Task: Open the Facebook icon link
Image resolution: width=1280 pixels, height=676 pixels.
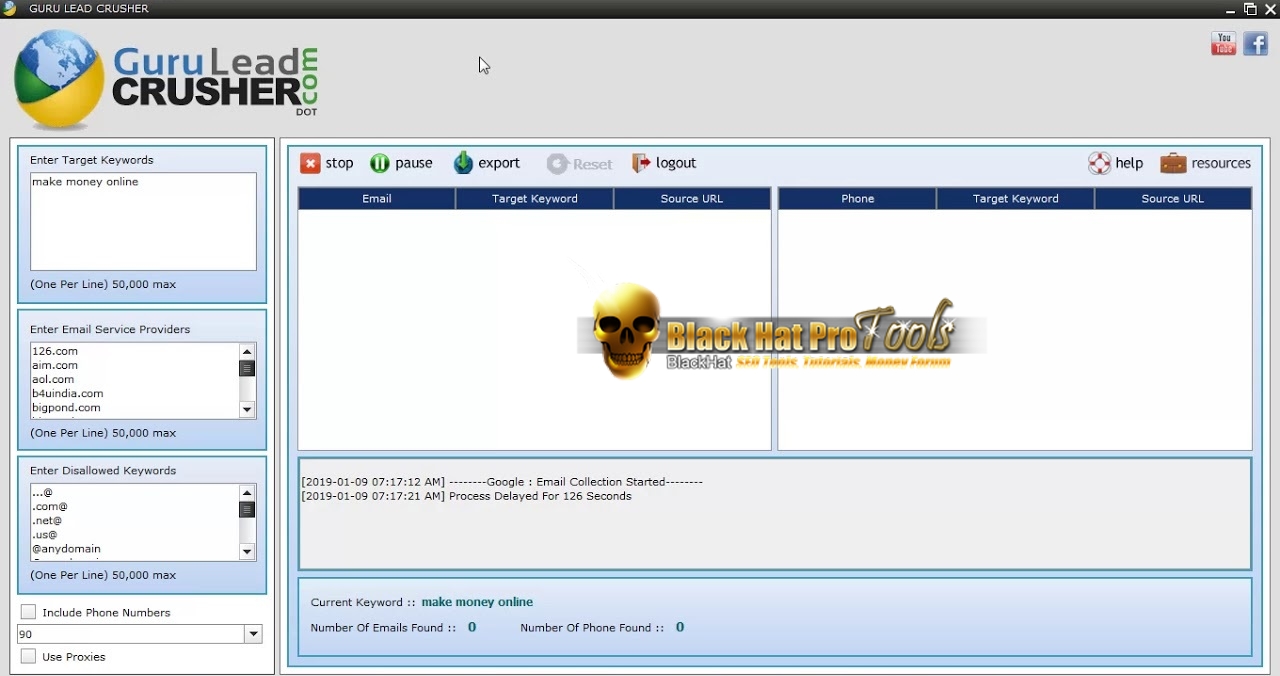Action: (x=1255, y=43)
